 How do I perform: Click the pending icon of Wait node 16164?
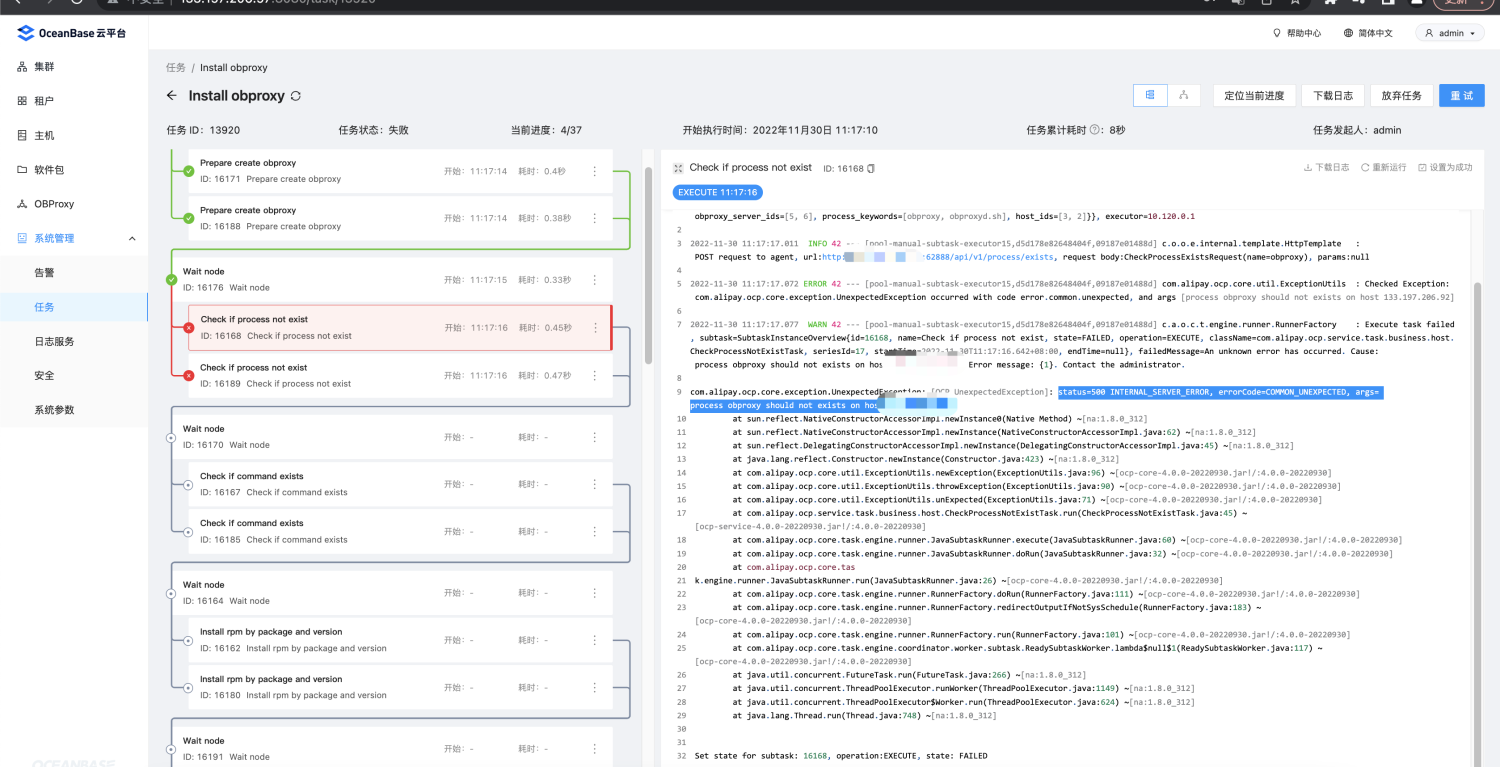(171, 593)
